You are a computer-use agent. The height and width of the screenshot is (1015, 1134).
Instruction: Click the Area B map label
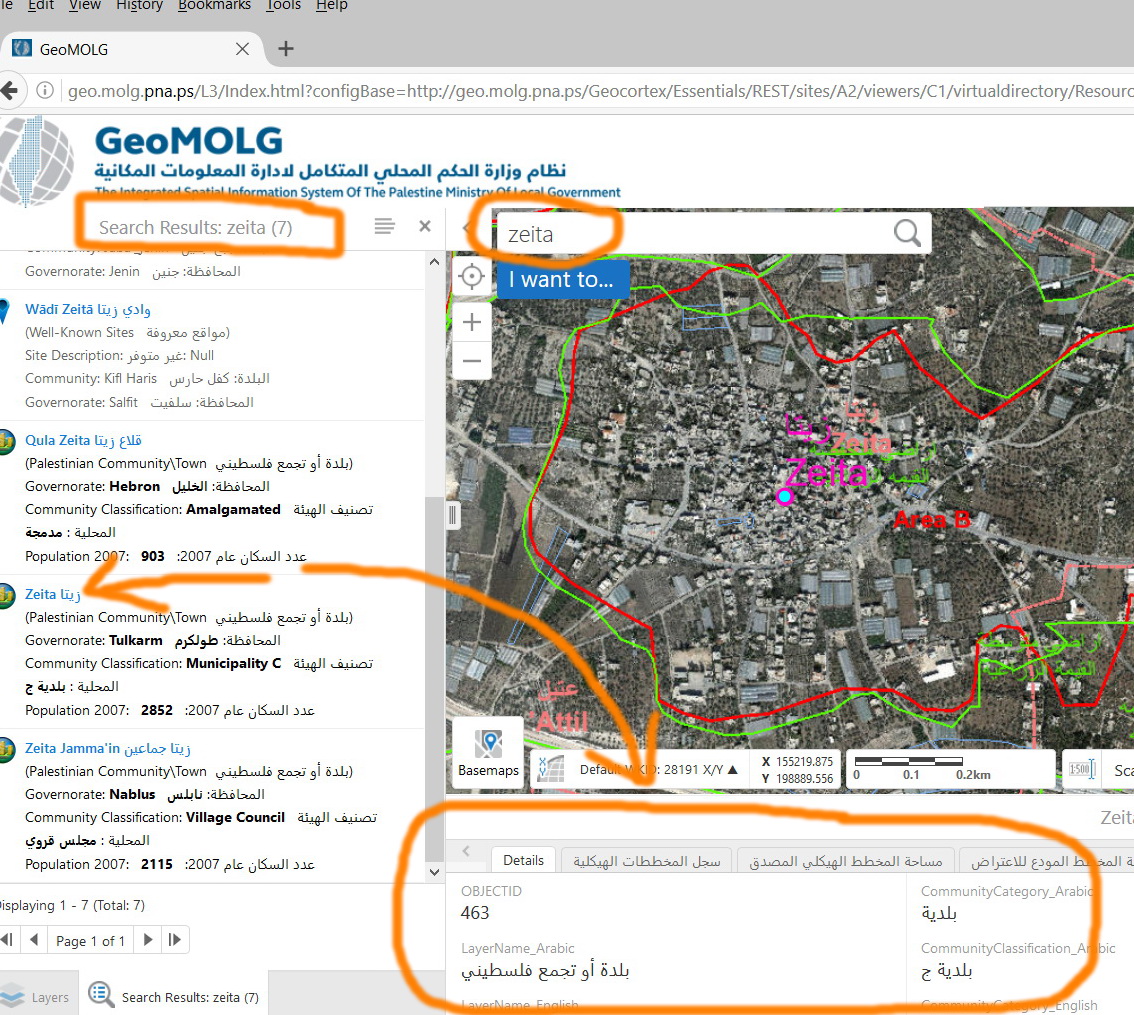932,519
